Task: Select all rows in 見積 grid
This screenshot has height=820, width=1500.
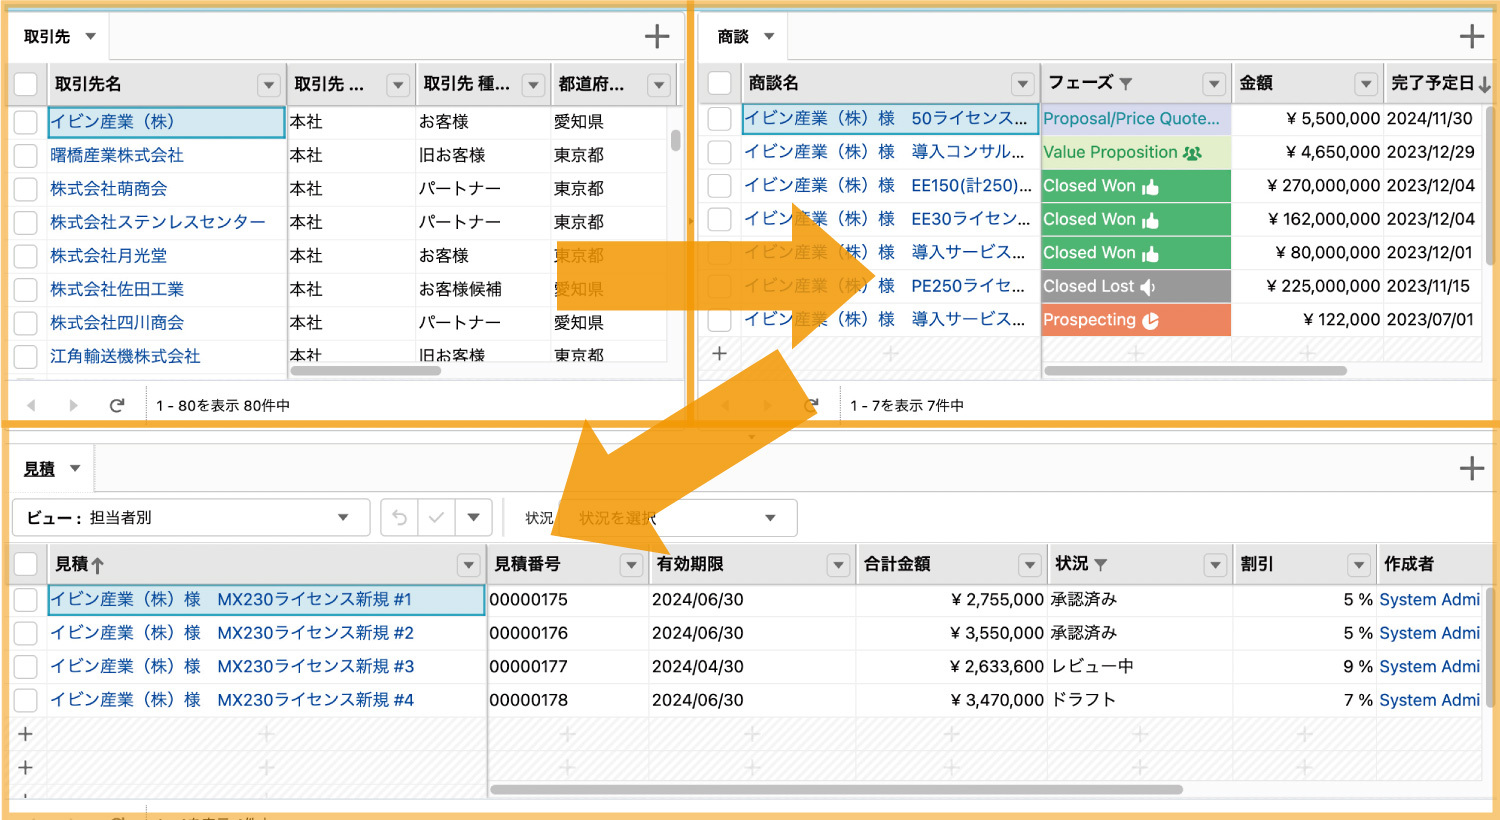Action: click(26, 565)
